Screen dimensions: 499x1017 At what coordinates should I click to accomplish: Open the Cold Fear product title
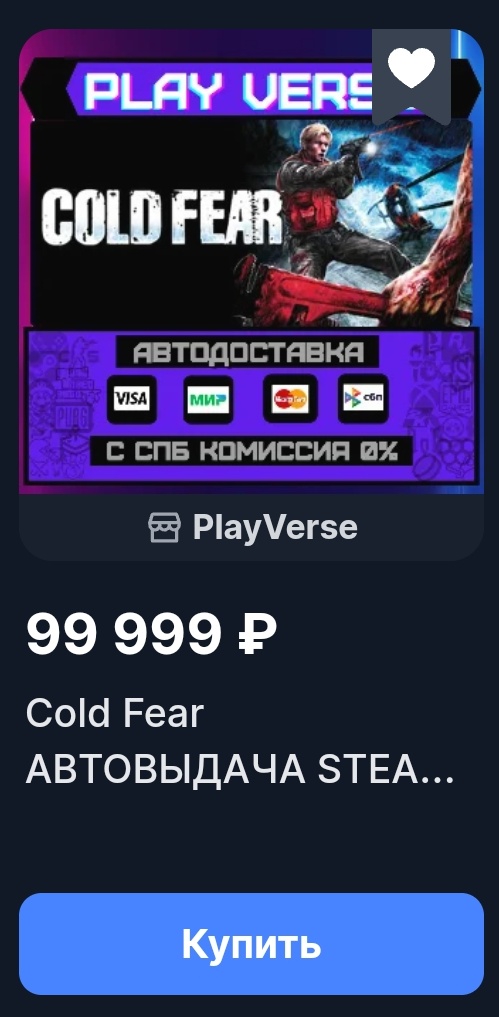coord(115,713)
